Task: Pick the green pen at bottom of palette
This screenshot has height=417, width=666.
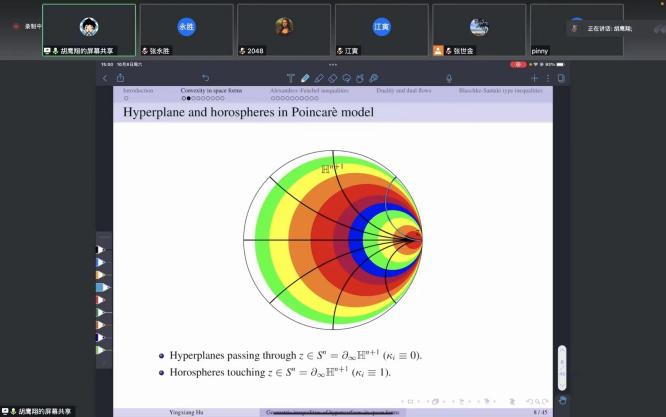Action: click(x=102, y=350)
